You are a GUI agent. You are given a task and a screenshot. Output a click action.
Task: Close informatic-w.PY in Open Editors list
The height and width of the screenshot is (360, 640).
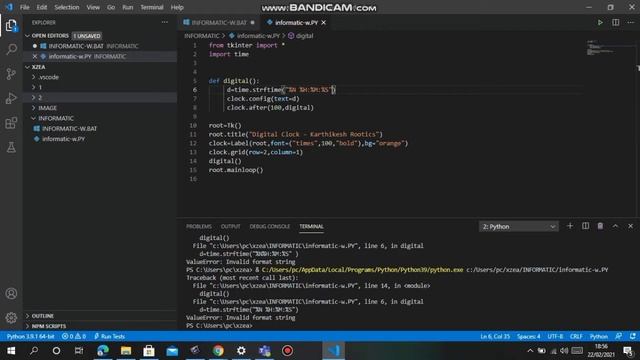coord(35,56)
